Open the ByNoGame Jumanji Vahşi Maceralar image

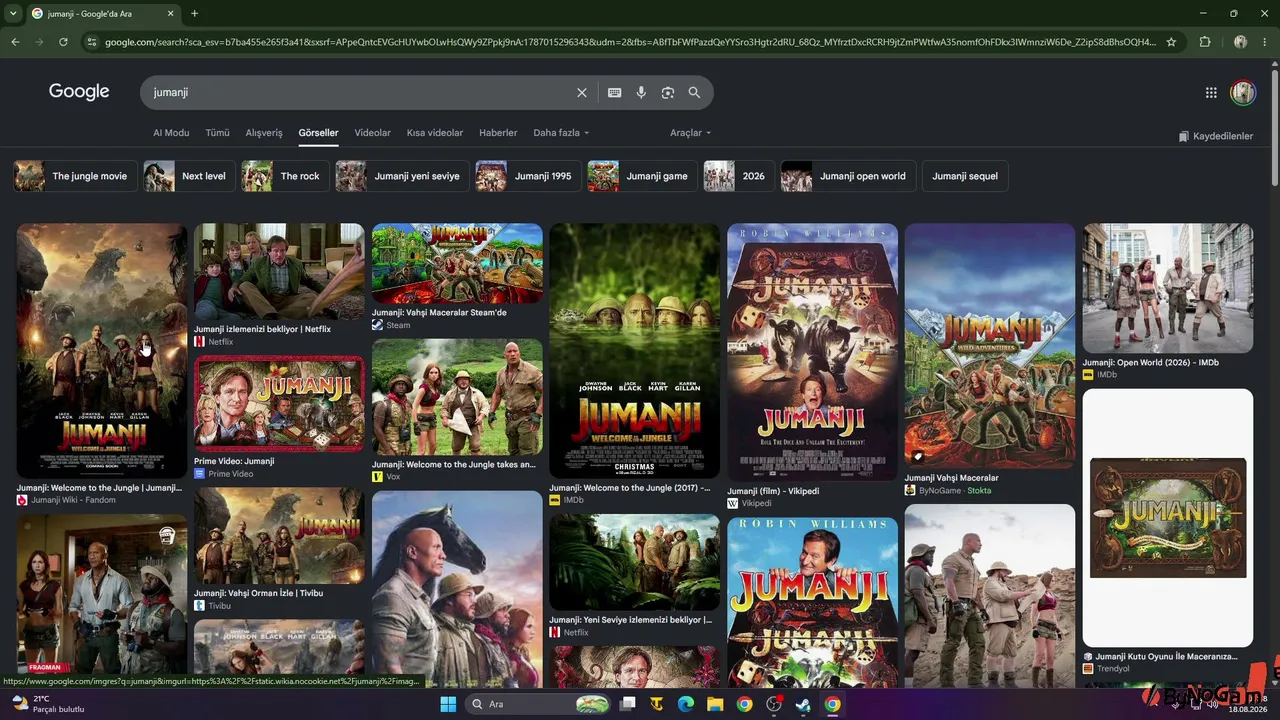(990, 346)
